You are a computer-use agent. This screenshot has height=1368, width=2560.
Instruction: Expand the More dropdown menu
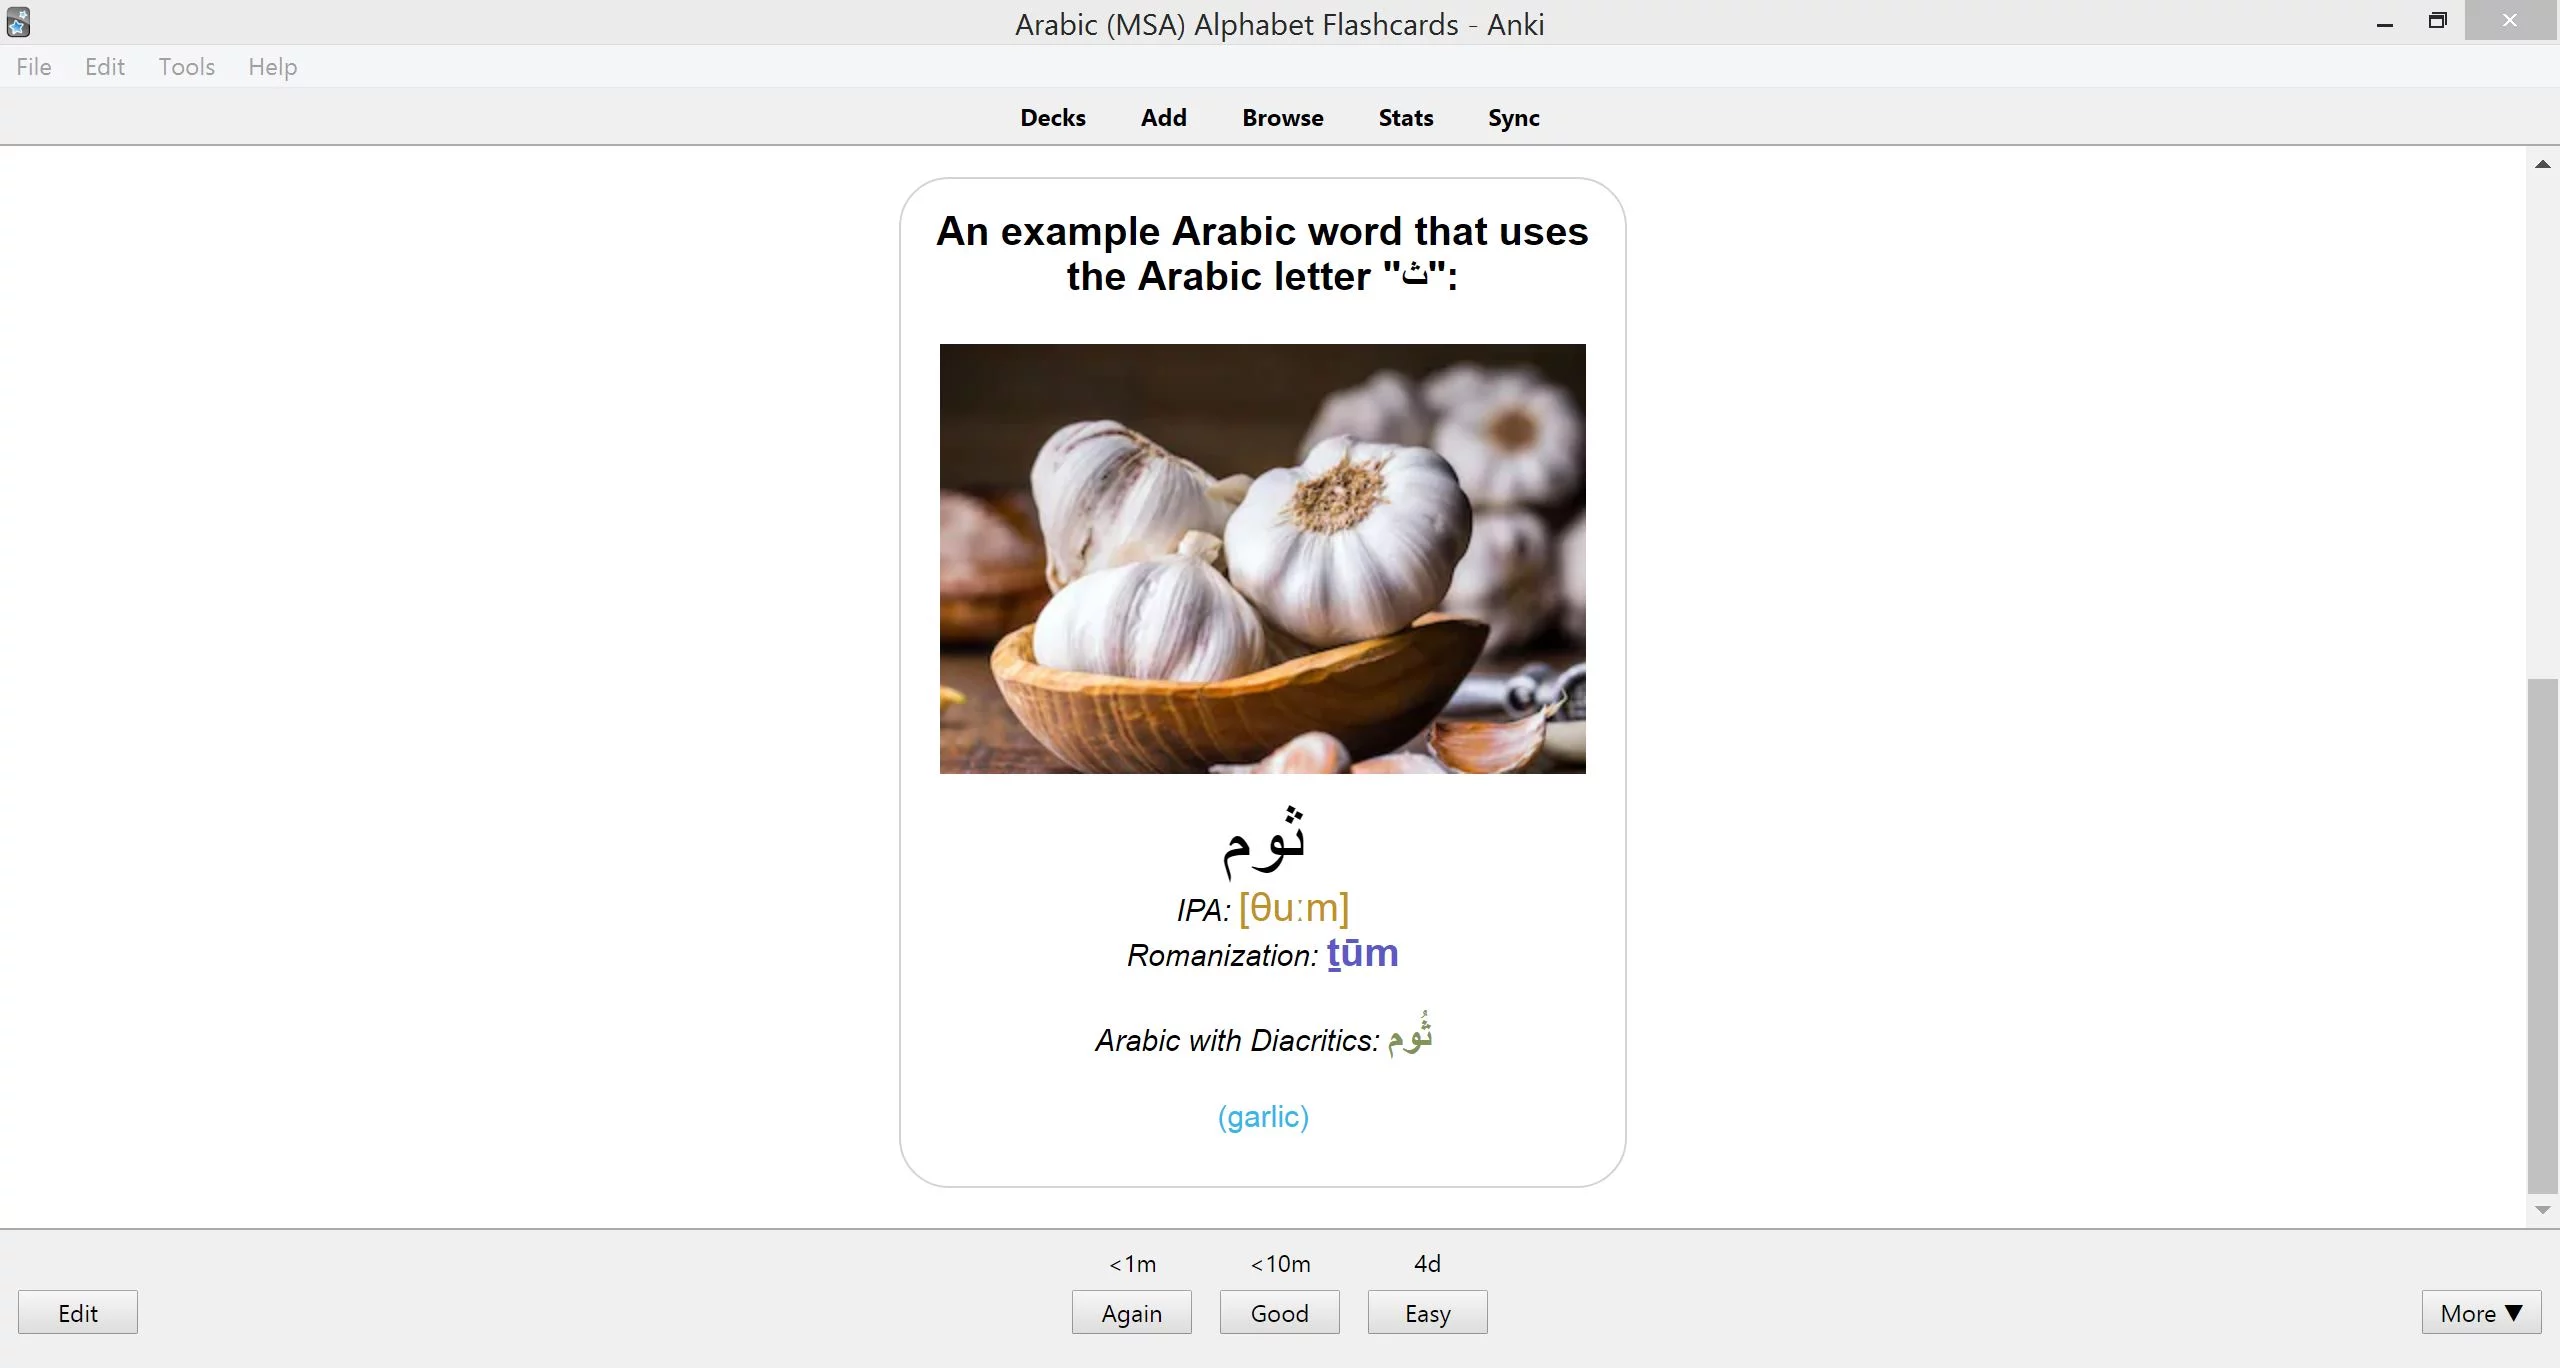pyautogui.click(x=2480, y=1313)
